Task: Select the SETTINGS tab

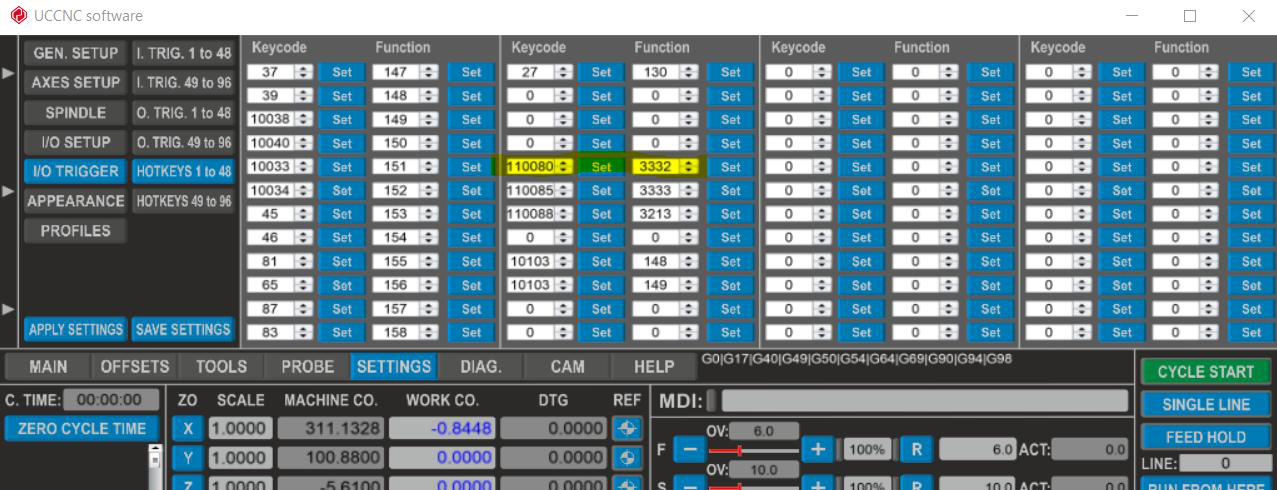Action: pyautogui.click(x=394, y=367)
